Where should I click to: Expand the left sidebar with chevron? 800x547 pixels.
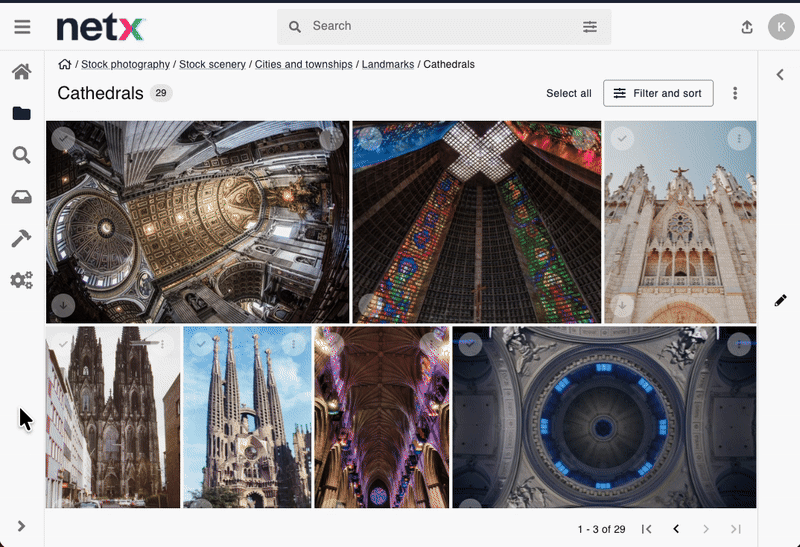21,526
